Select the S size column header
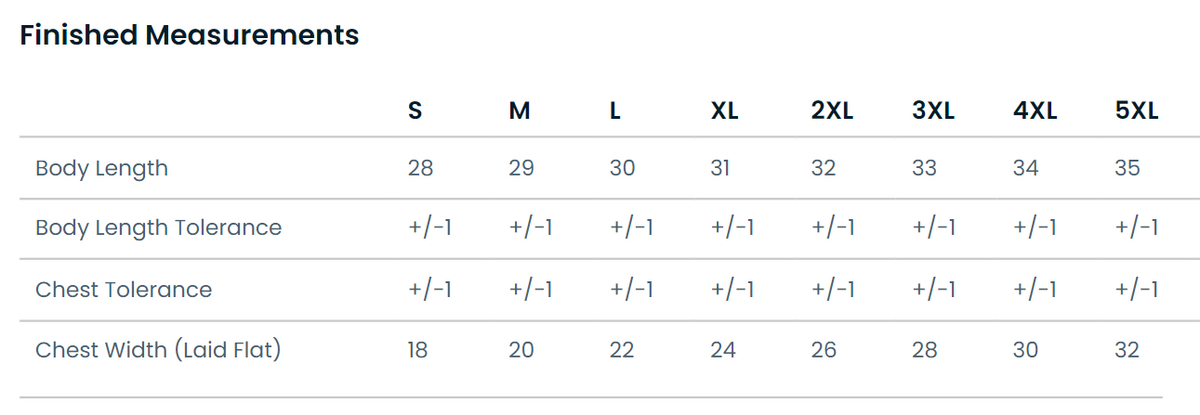Viewport: 1200px width, 415px height. (415, 112)
